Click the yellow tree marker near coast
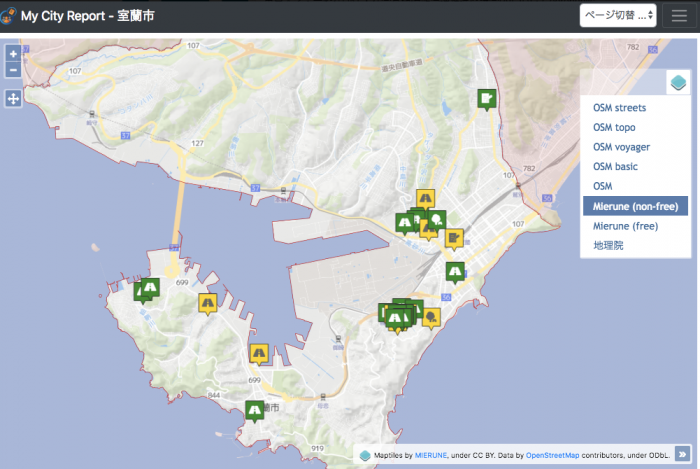Screen dimensions: 700x469 (x=431, y=318)
